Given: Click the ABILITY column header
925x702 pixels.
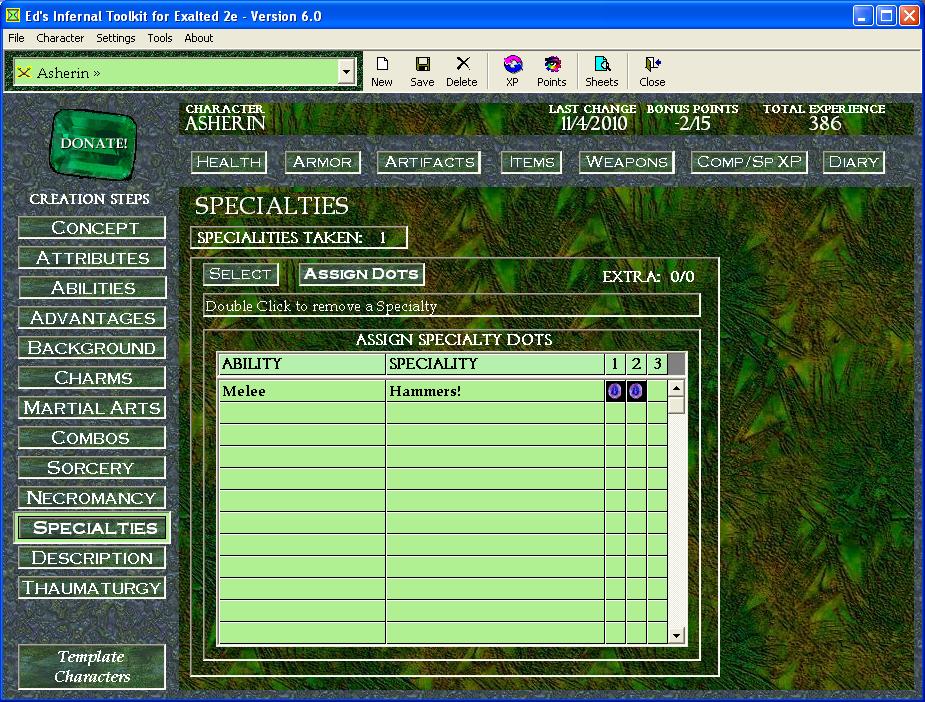Looking at the screenshot, I should (301, 364).
